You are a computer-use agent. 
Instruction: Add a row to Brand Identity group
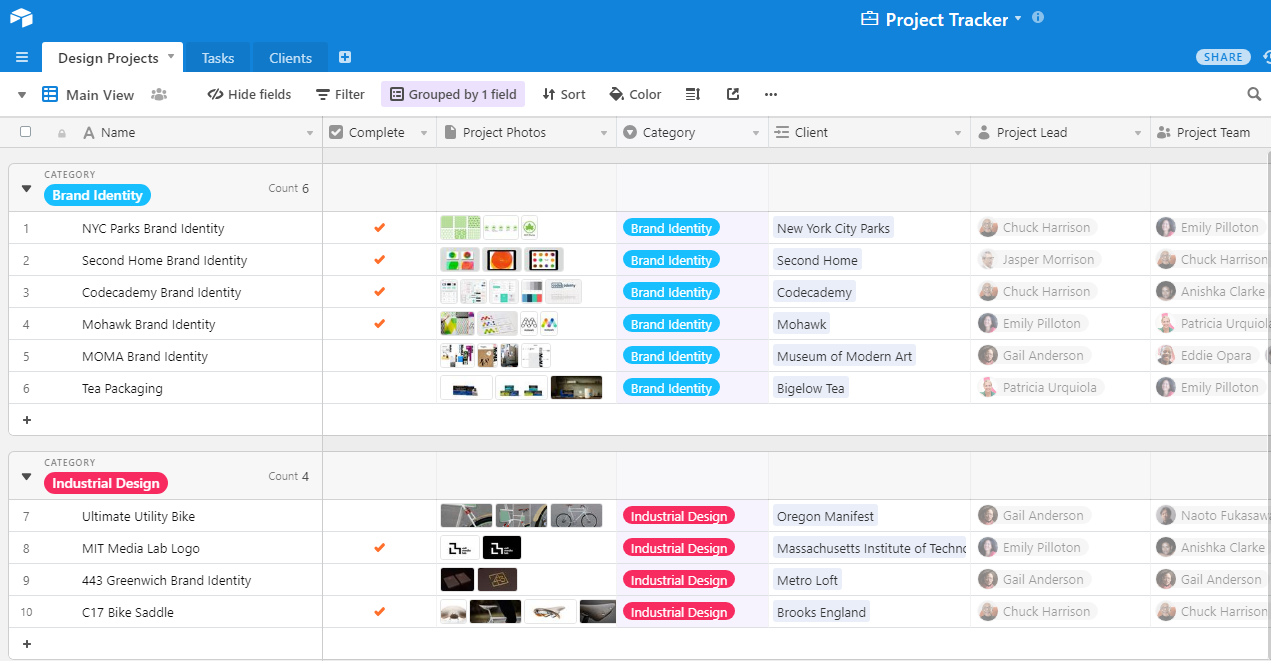[27, 420]
